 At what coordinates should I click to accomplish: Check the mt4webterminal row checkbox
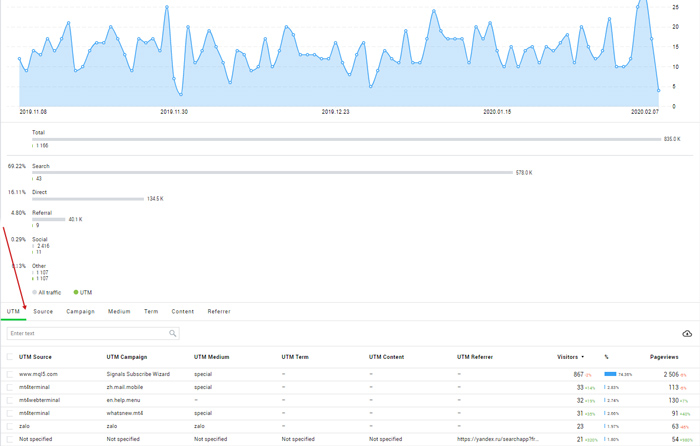coord(10,400)
